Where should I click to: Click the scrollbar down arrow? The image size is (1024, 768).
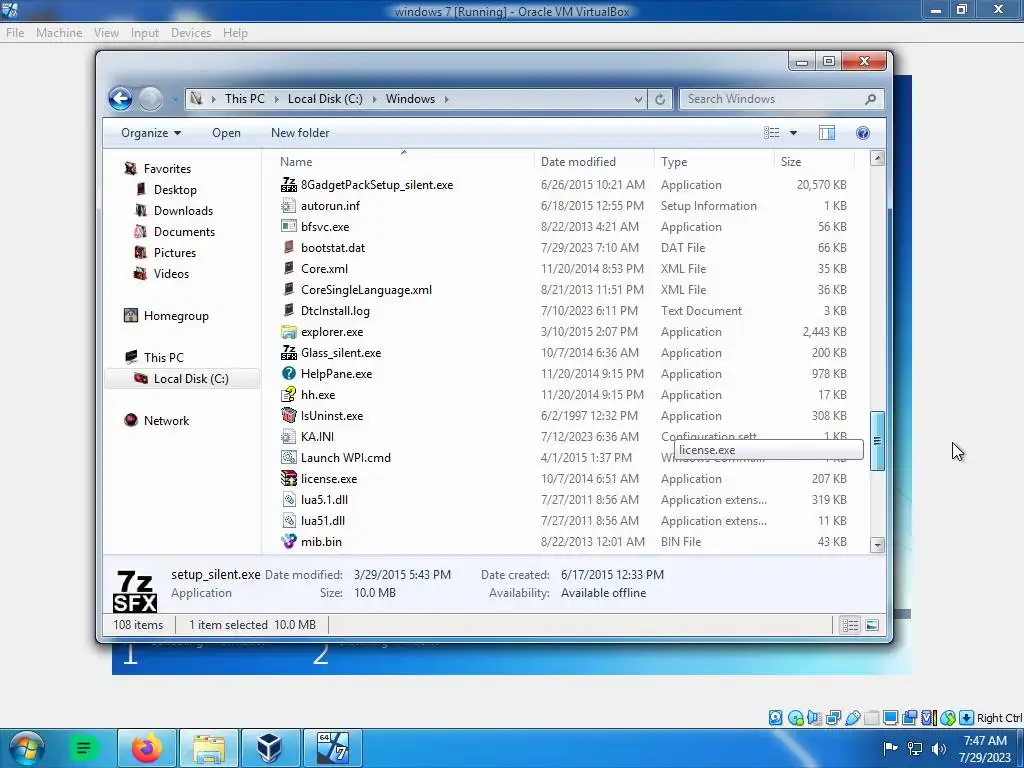878,545
